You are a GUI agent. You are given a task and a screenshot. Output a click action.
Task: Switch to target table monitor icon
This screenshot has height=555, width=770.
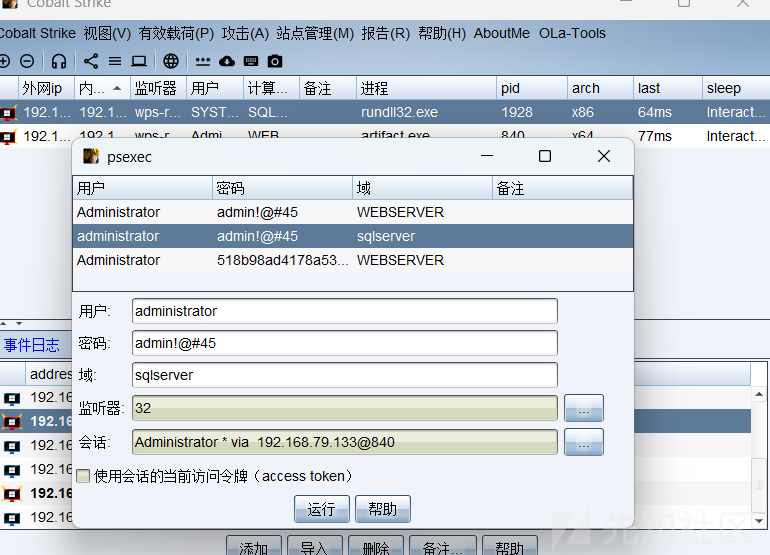[139, 61]
